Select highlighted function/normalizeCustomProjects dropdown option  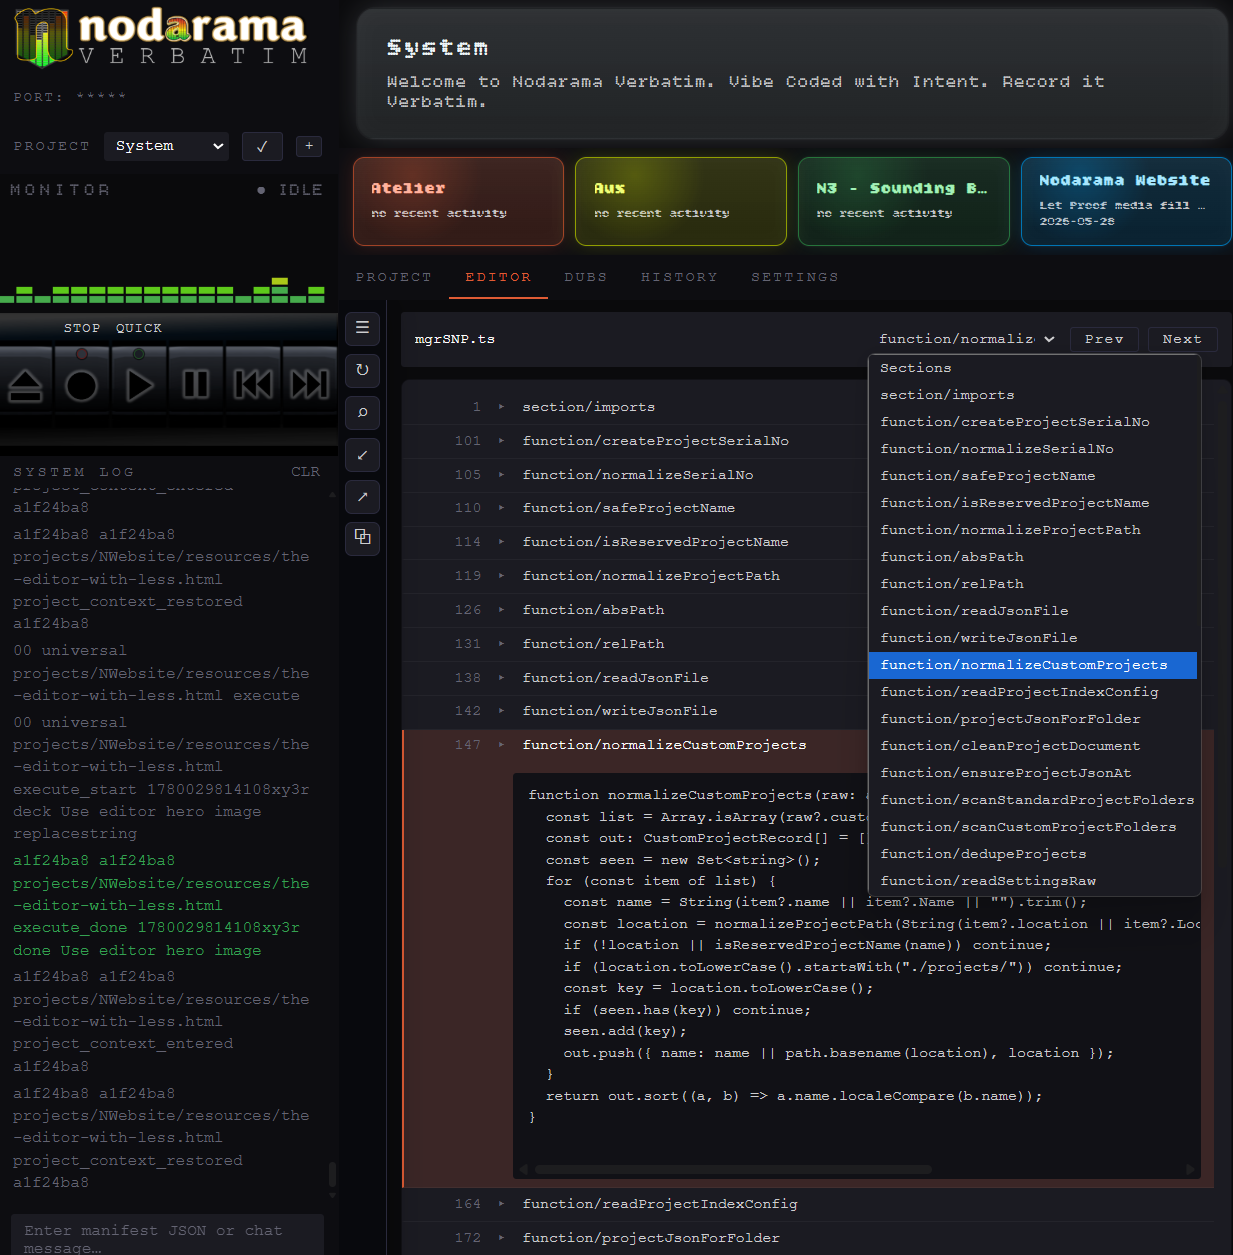coord(1033,665)
